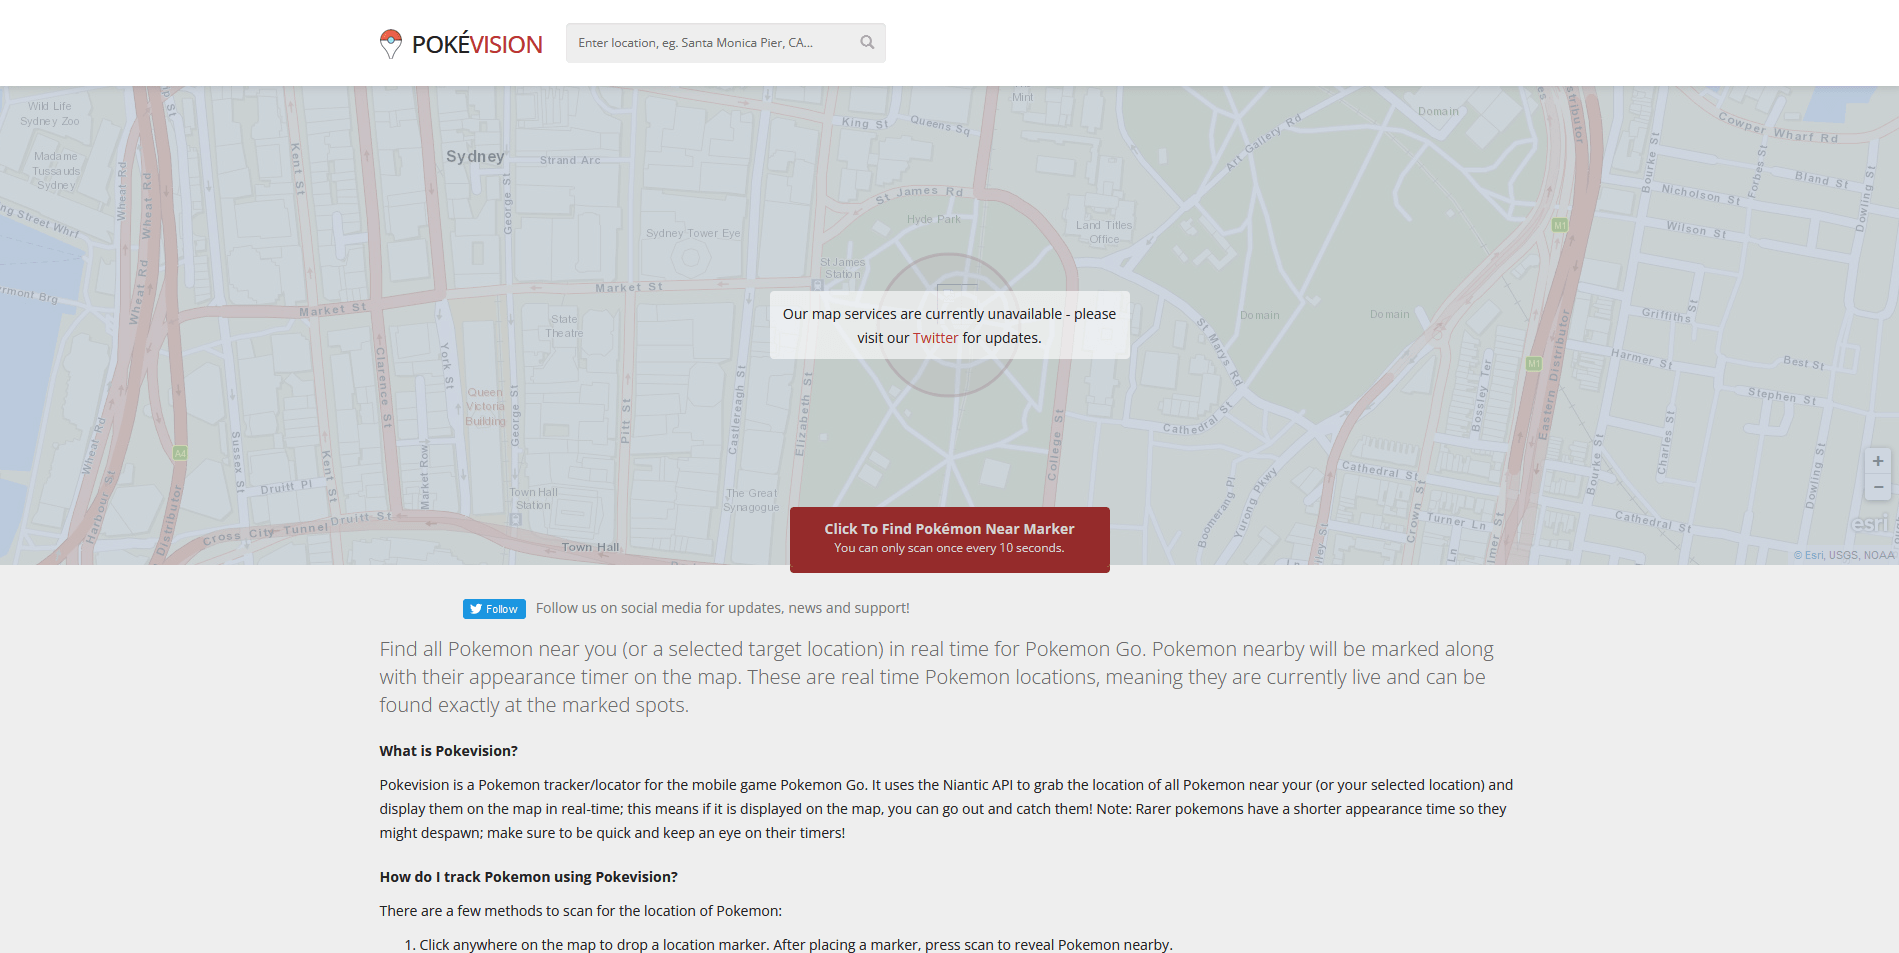The height and width of the screenshot is (953, 1899).
Task: Open the Twitter link in the unavailable notice
Action: [x=934, y=337]
